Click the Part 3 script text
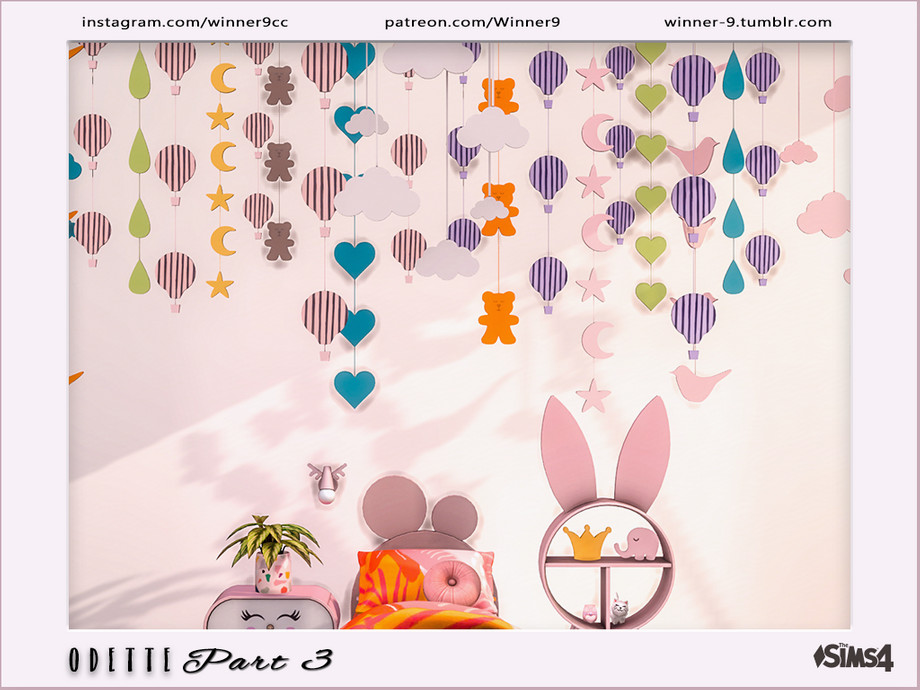The height and width of the screenshot is (690, 920). [x=258, y=661]
